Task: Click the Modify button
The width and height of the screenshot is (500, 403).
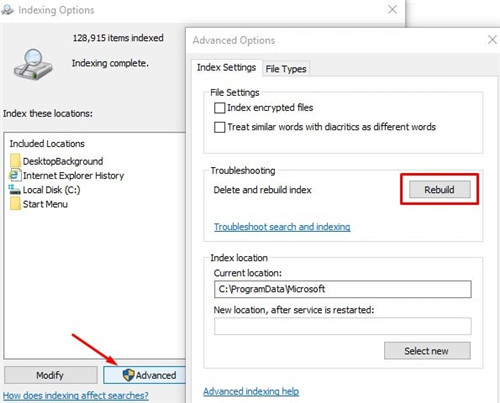Action: coord(51,375)
